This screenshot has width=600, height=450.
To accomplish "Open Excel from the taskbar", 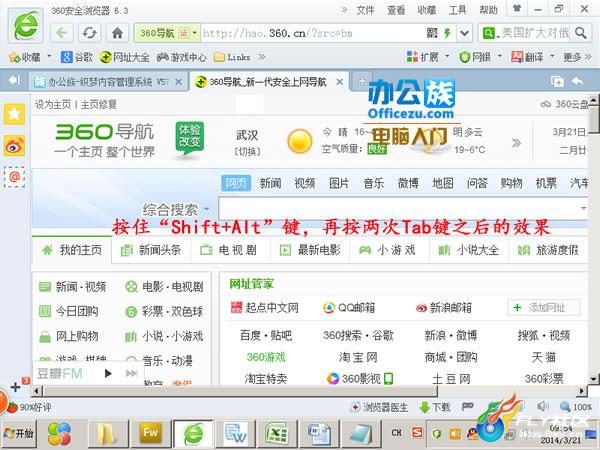I will tap(277, 433).
